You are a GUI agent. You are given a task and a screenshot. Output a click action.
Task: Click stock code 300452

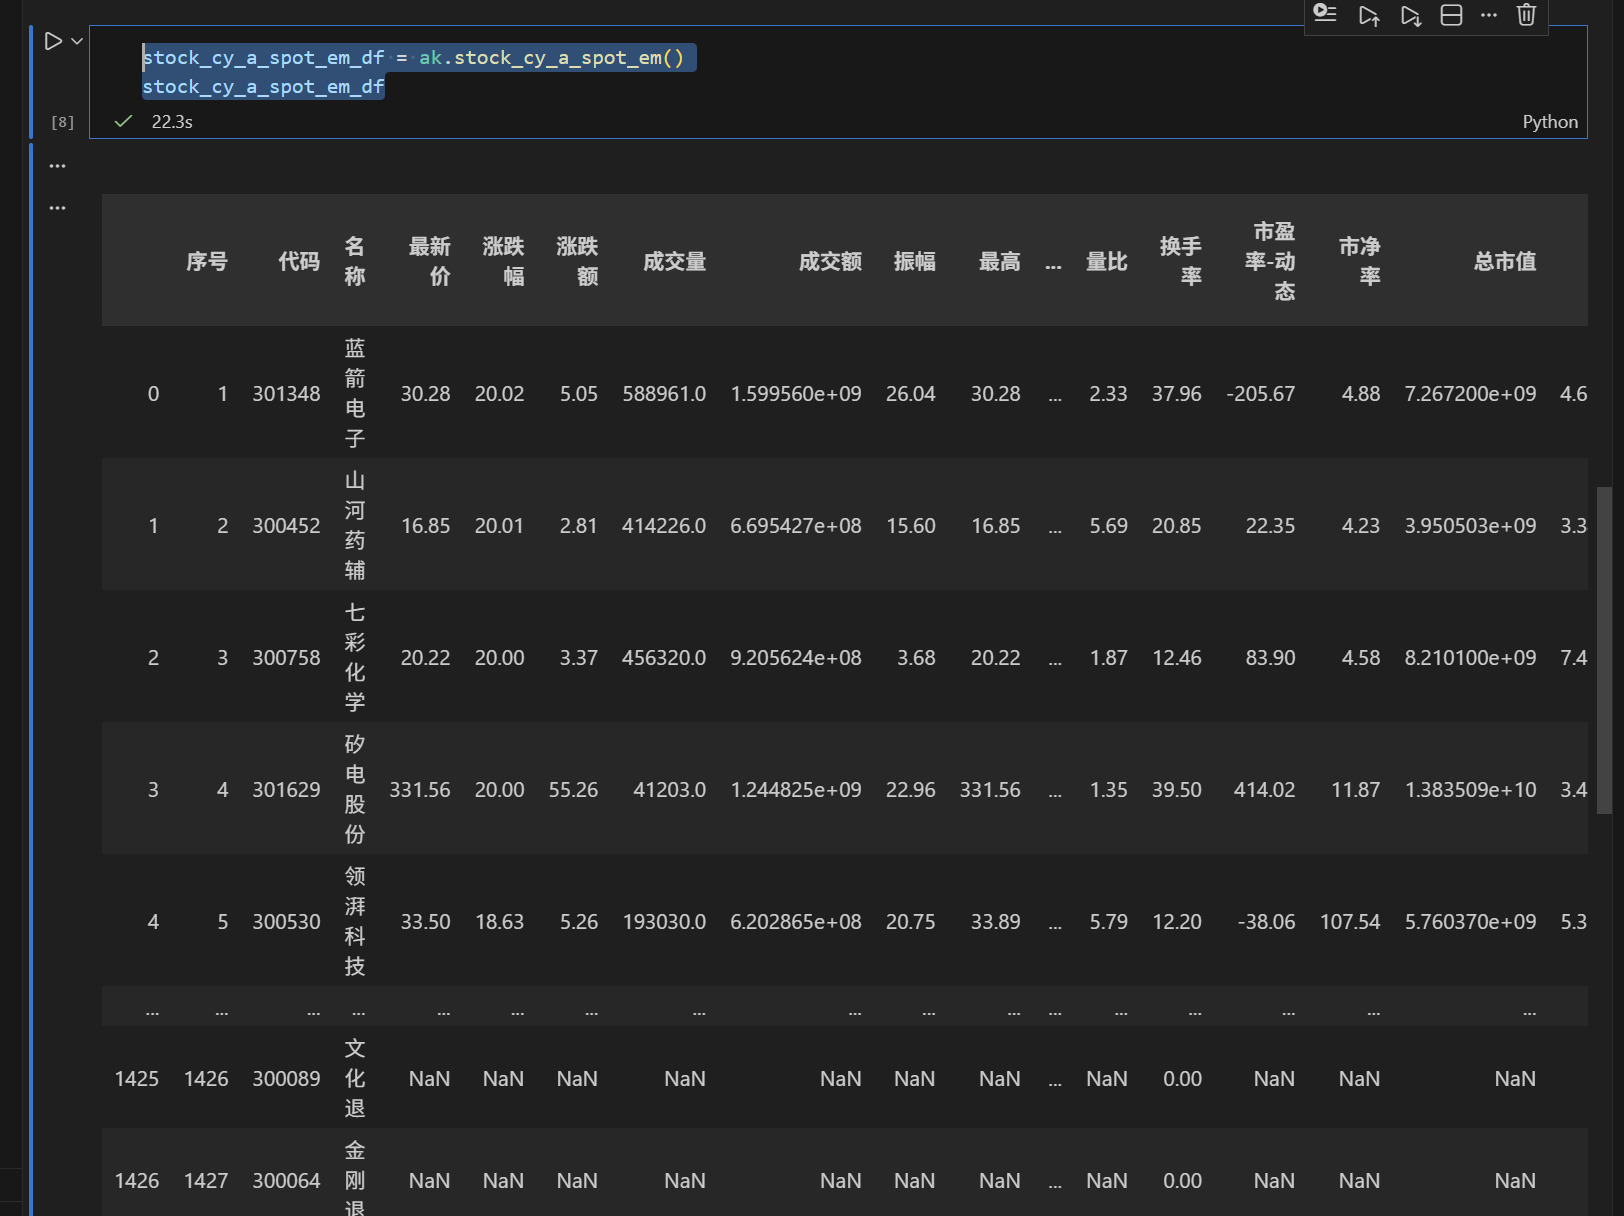pos(286,526)
